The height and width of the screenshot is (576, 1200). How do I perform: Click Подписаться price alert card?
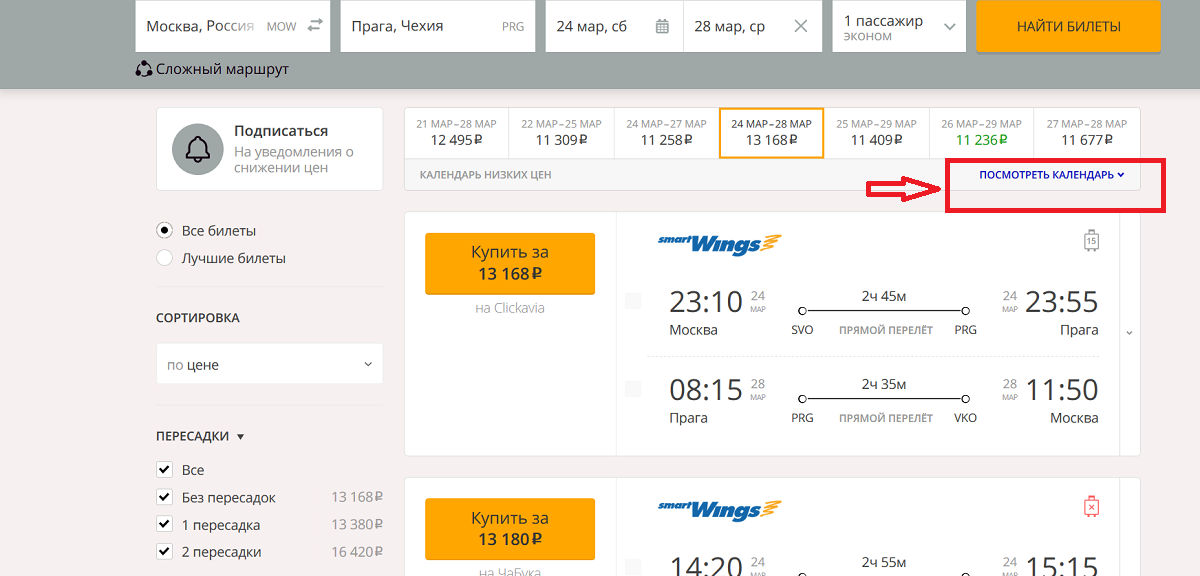(x=270, y=149)
